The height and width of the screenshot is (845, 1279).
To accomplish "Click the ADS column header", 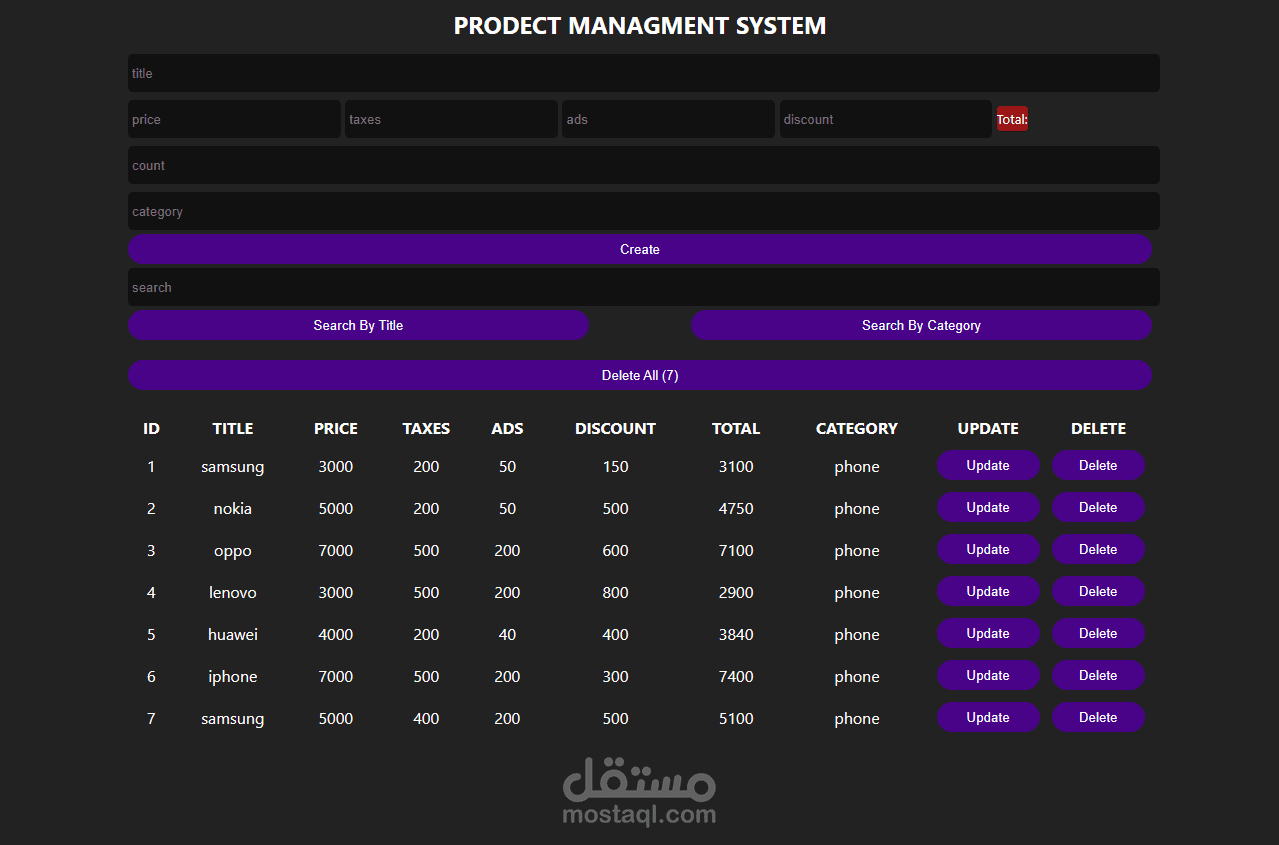I will tap(507, 428).
